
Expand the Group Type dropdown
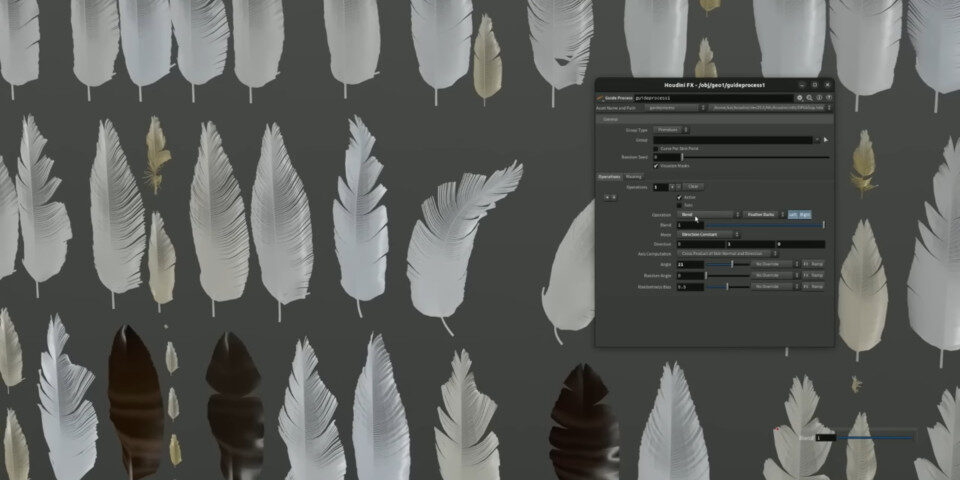(x=672, y=130)
